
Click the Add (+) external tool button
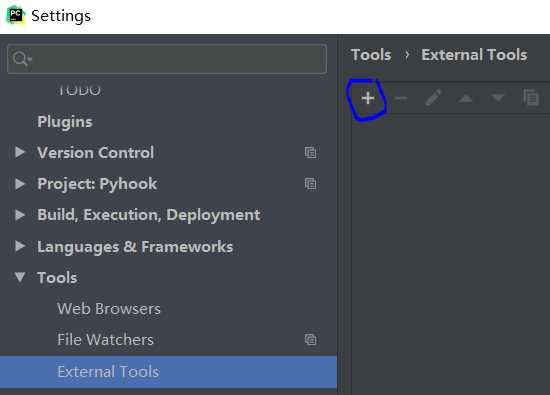tap(368, 98)
